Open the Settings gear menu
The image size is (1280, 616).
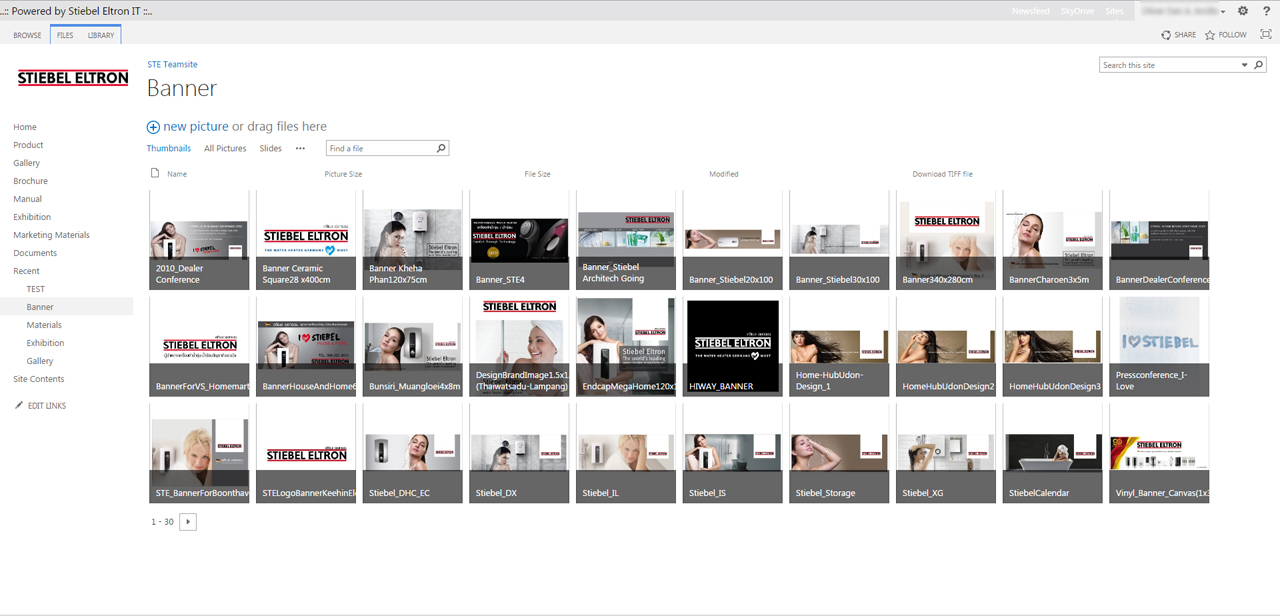1242,10
